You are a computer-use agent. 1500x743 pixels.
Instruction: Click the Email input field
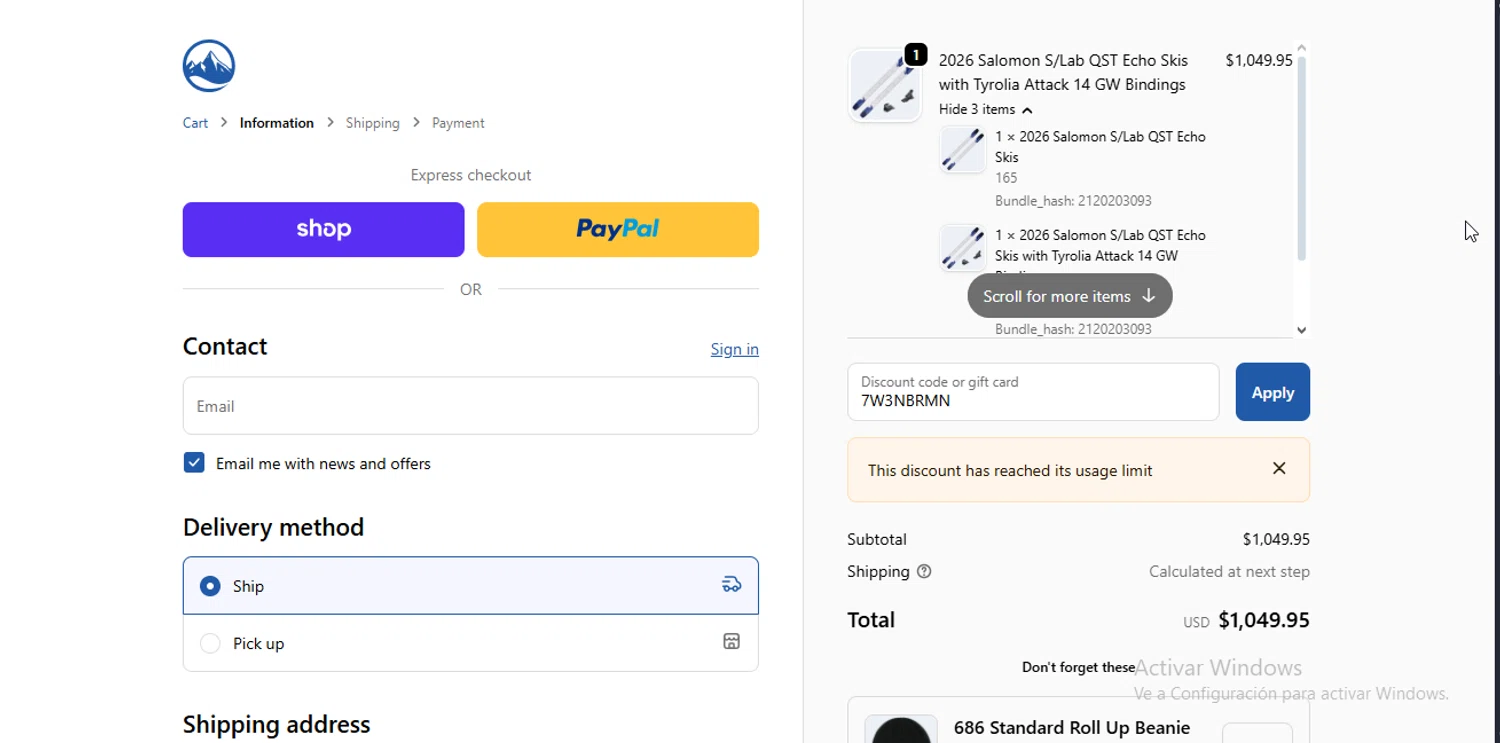(x=470, y=406)
